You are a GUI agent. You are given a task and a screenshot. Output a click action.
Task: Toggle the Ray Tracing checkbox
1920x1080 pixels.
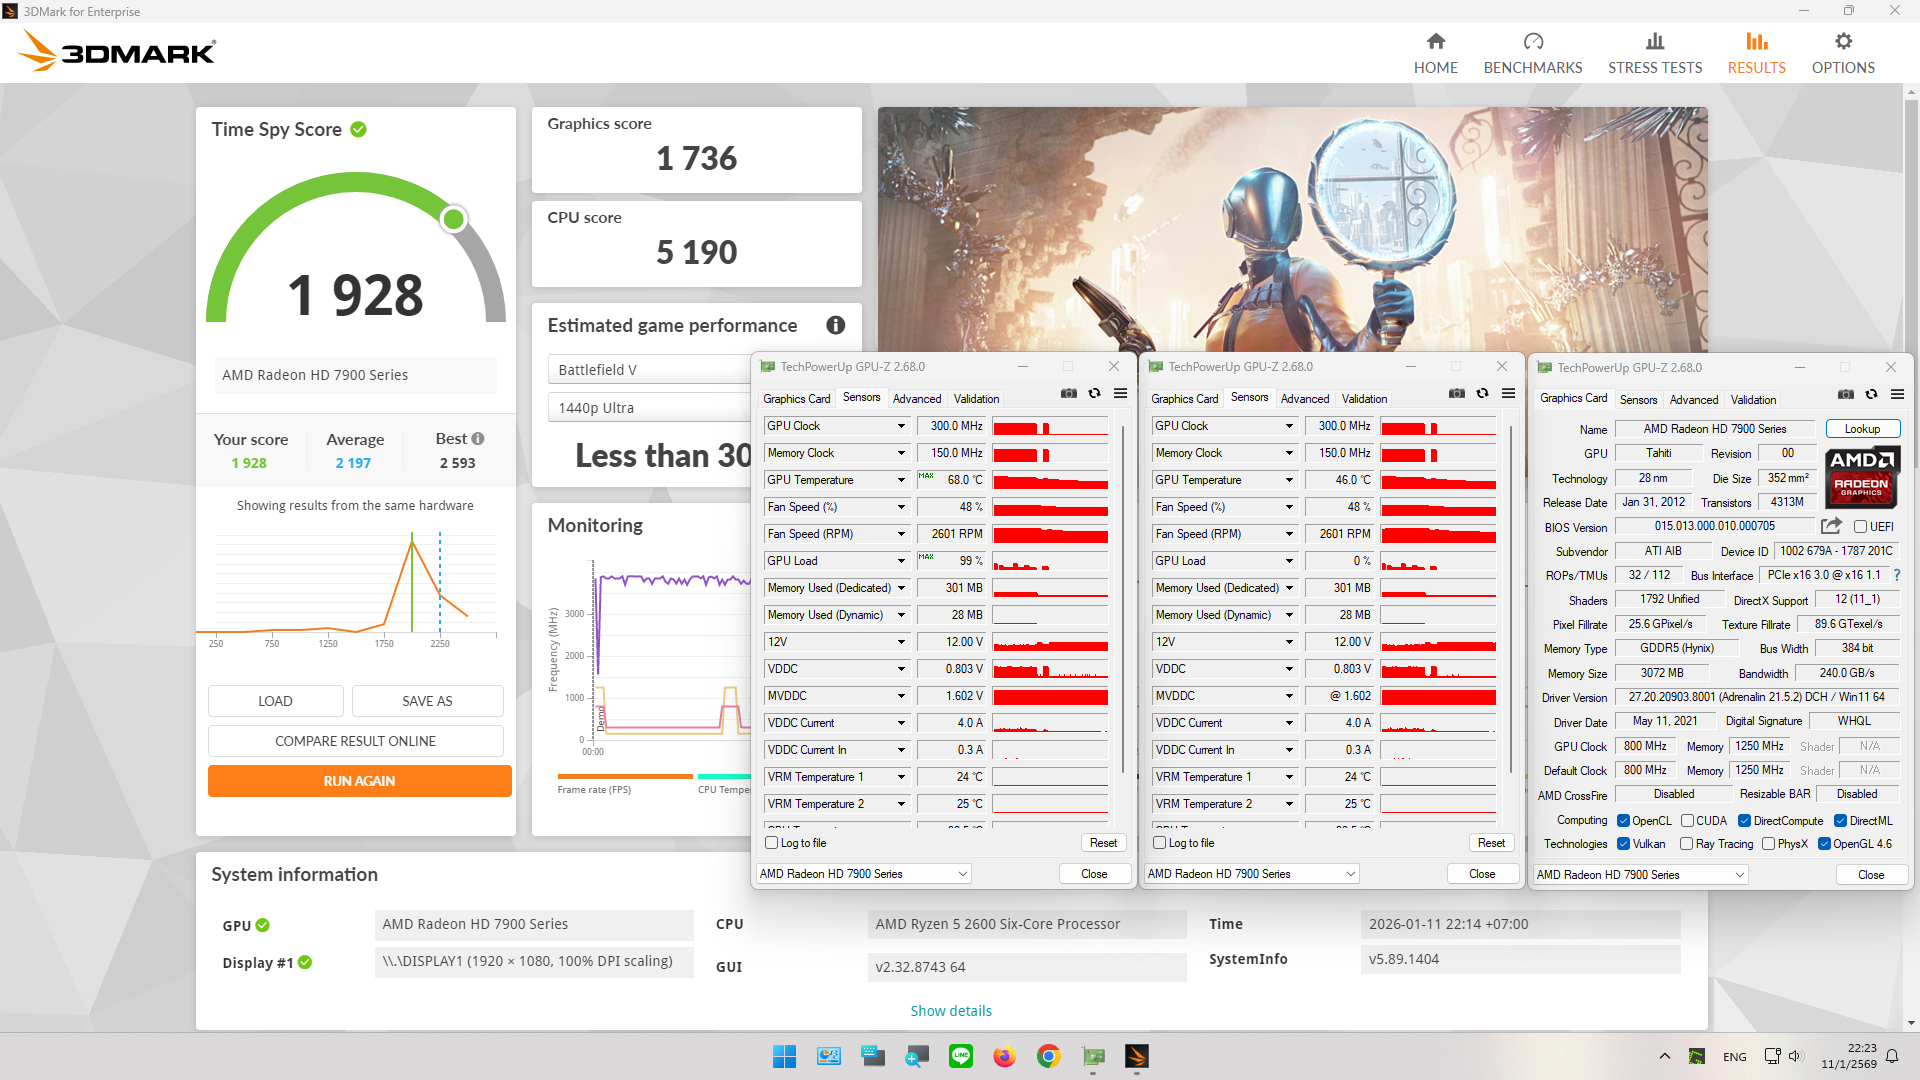(x=1686, y=844)
